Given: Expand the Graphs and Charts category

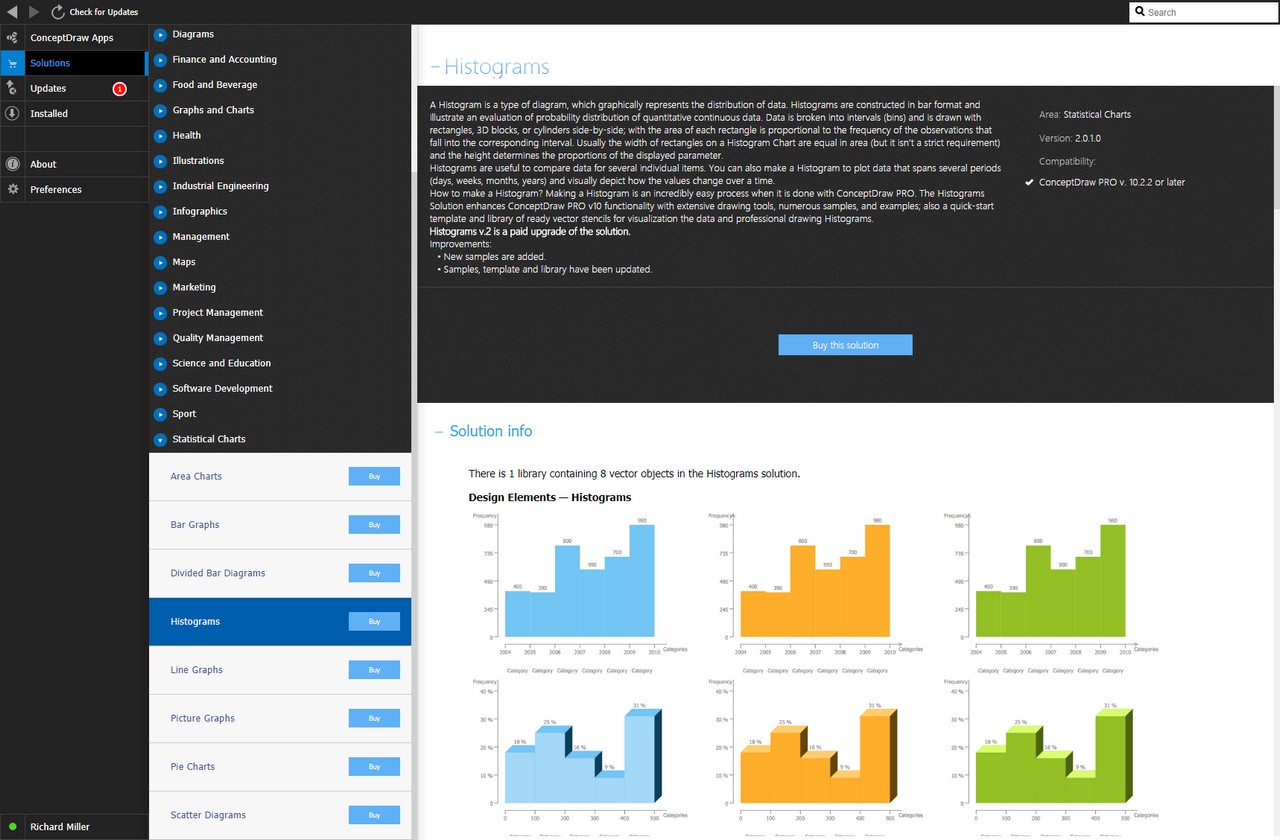Looking at the screenshot, I should click(160, 110).
